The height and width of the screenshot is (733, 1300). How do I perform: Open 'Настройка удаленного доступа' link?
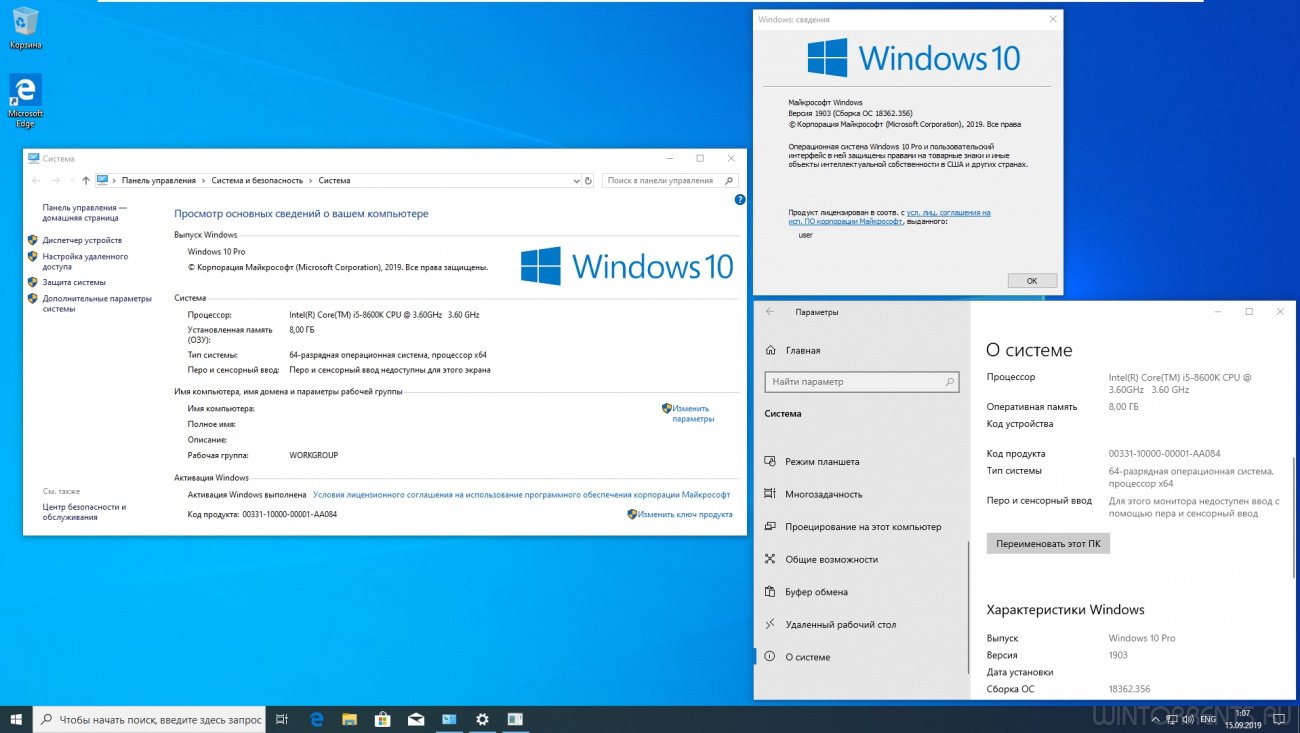coord(85,262)
